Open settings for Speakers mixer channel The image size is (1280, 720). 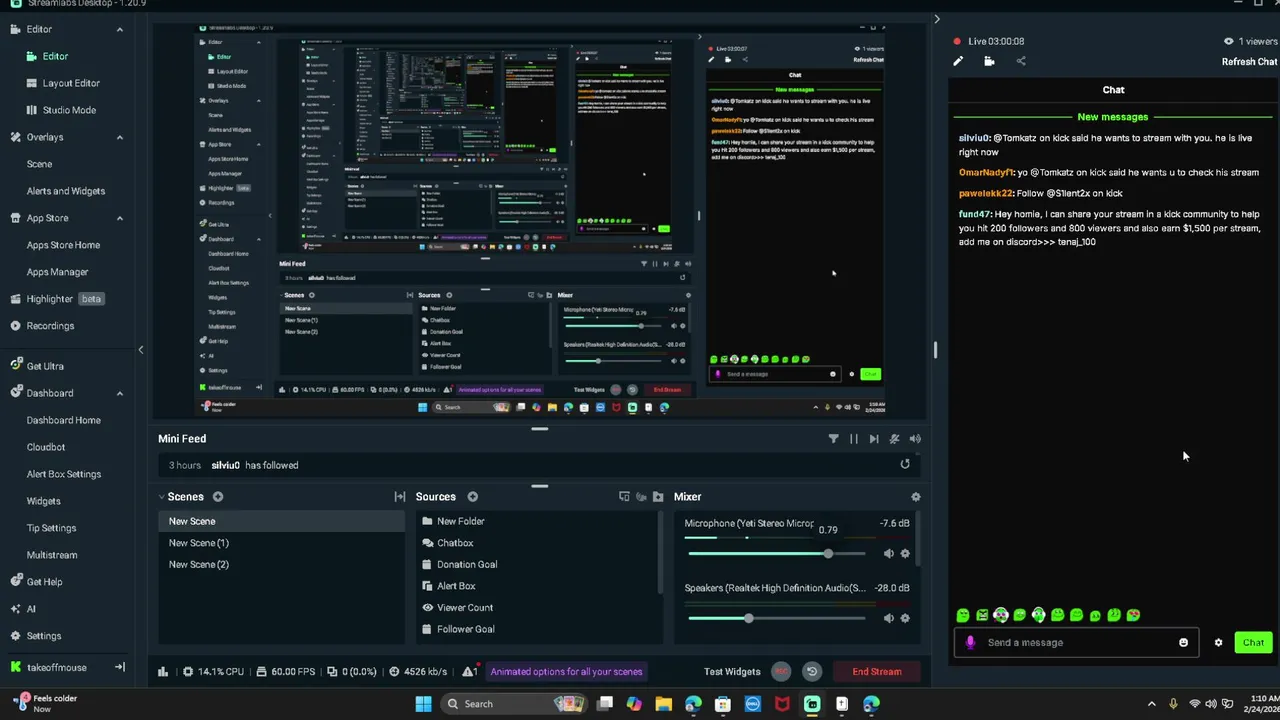pos(905,618)
